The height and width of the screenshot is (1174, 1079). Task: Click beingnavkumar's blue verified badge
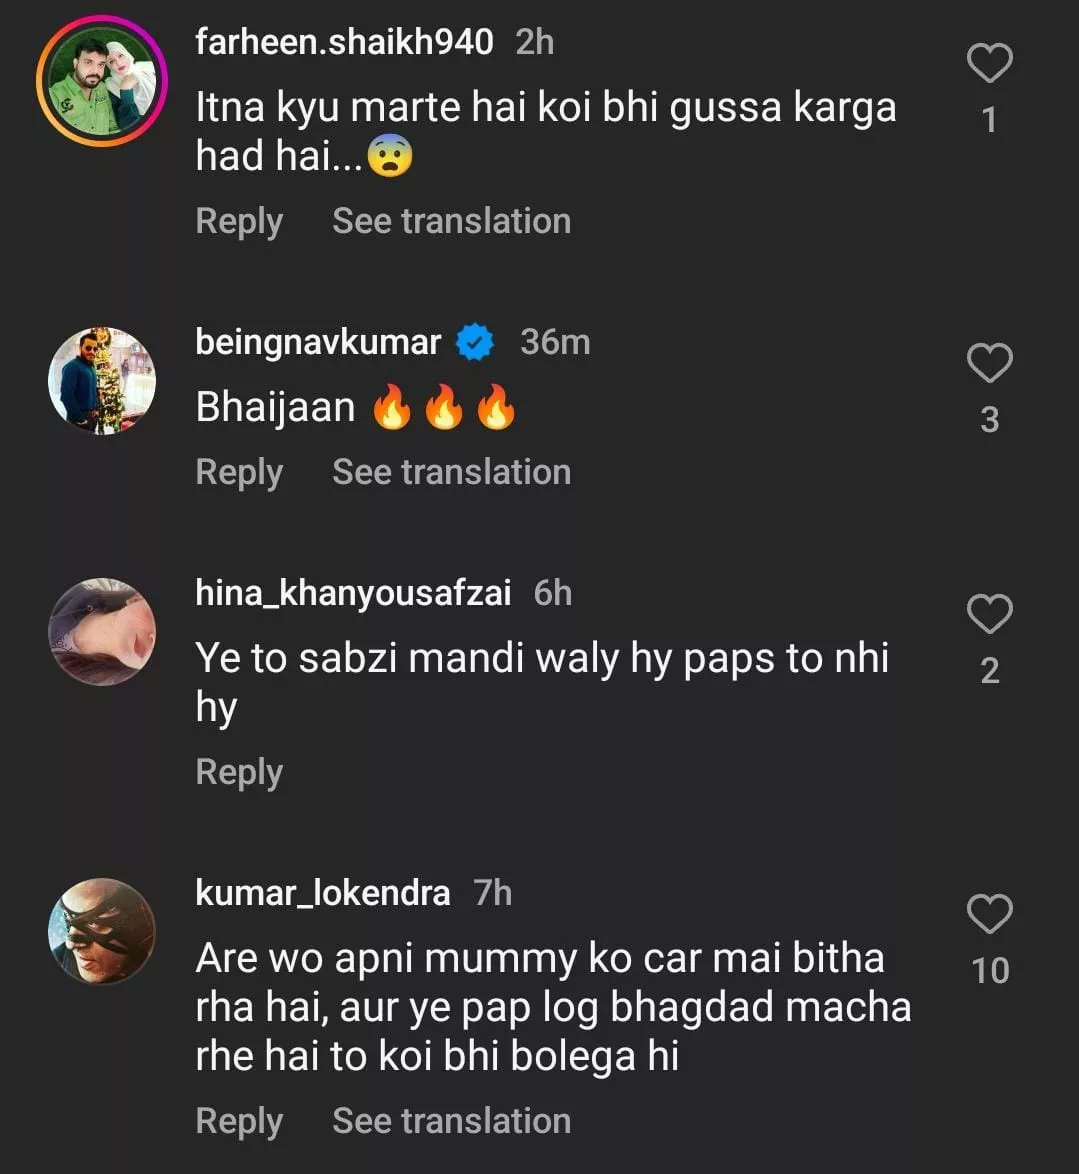coord(475,343)
